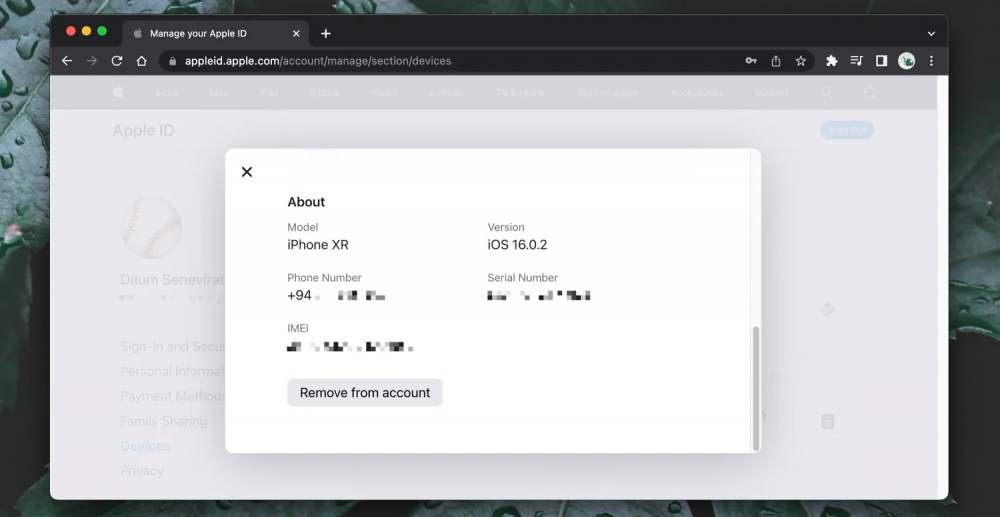
Task: Click Remove from account button
Action: click(x=365, y=393)
